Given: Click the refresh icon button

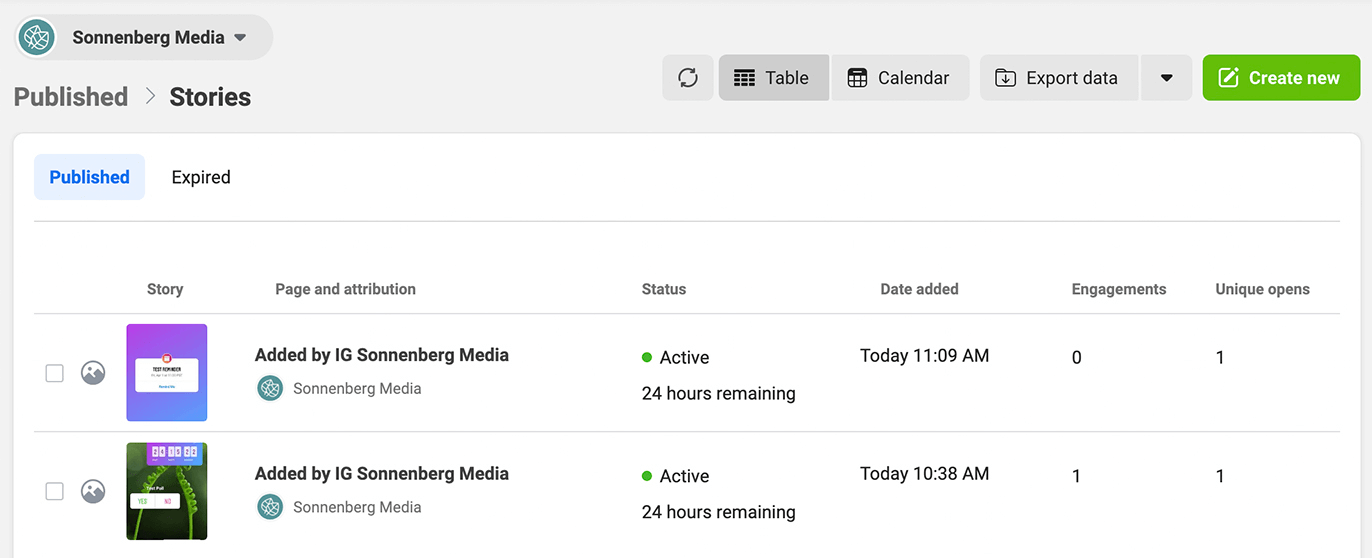Looking at the screenshot, I should pyautogui.click(x=688, y=78).
